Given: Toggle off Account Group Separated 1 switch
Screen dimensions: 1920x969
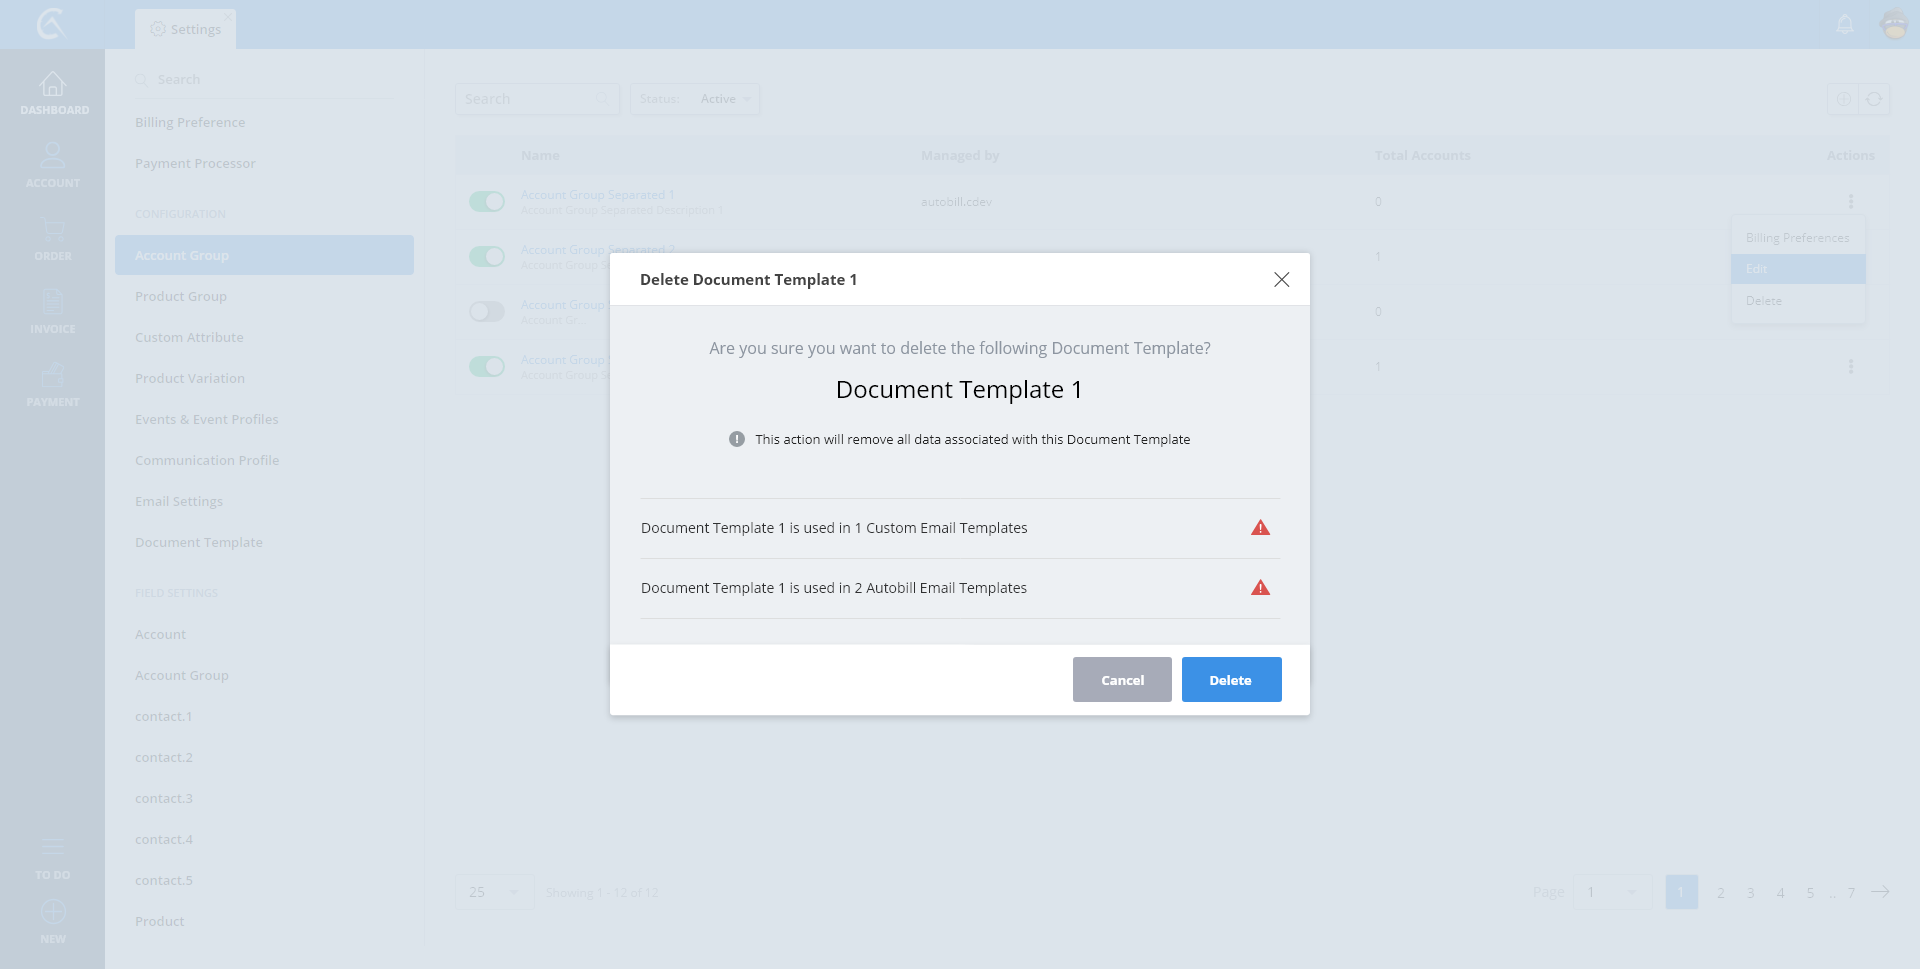Looking at the screenshot, I should click(x=487, y=202).
